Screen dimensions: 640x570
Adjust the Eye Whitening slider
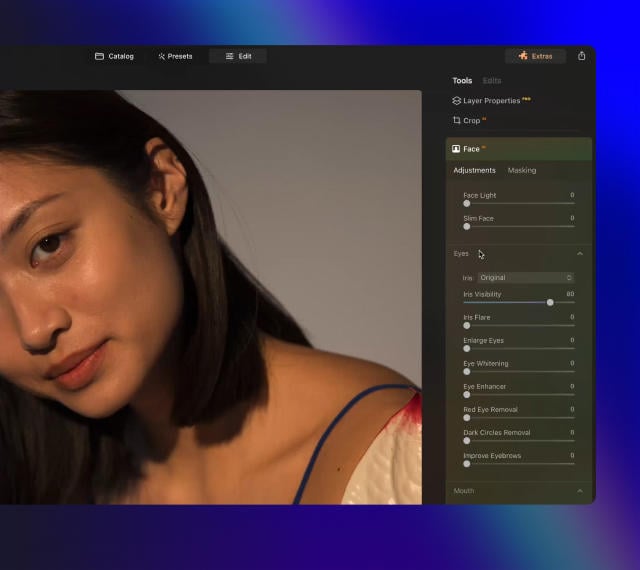tap(519, 372)
